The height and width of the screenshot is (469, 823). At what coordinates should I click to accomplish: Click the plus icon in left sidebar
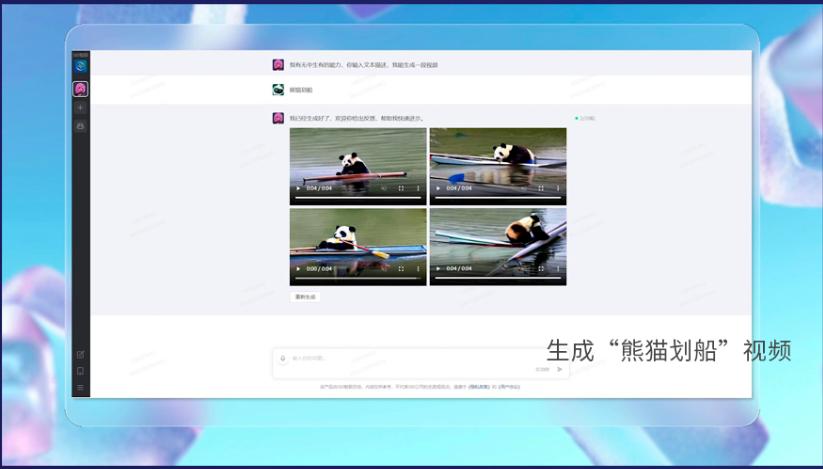pyautogui.click(x=80, y=107)
